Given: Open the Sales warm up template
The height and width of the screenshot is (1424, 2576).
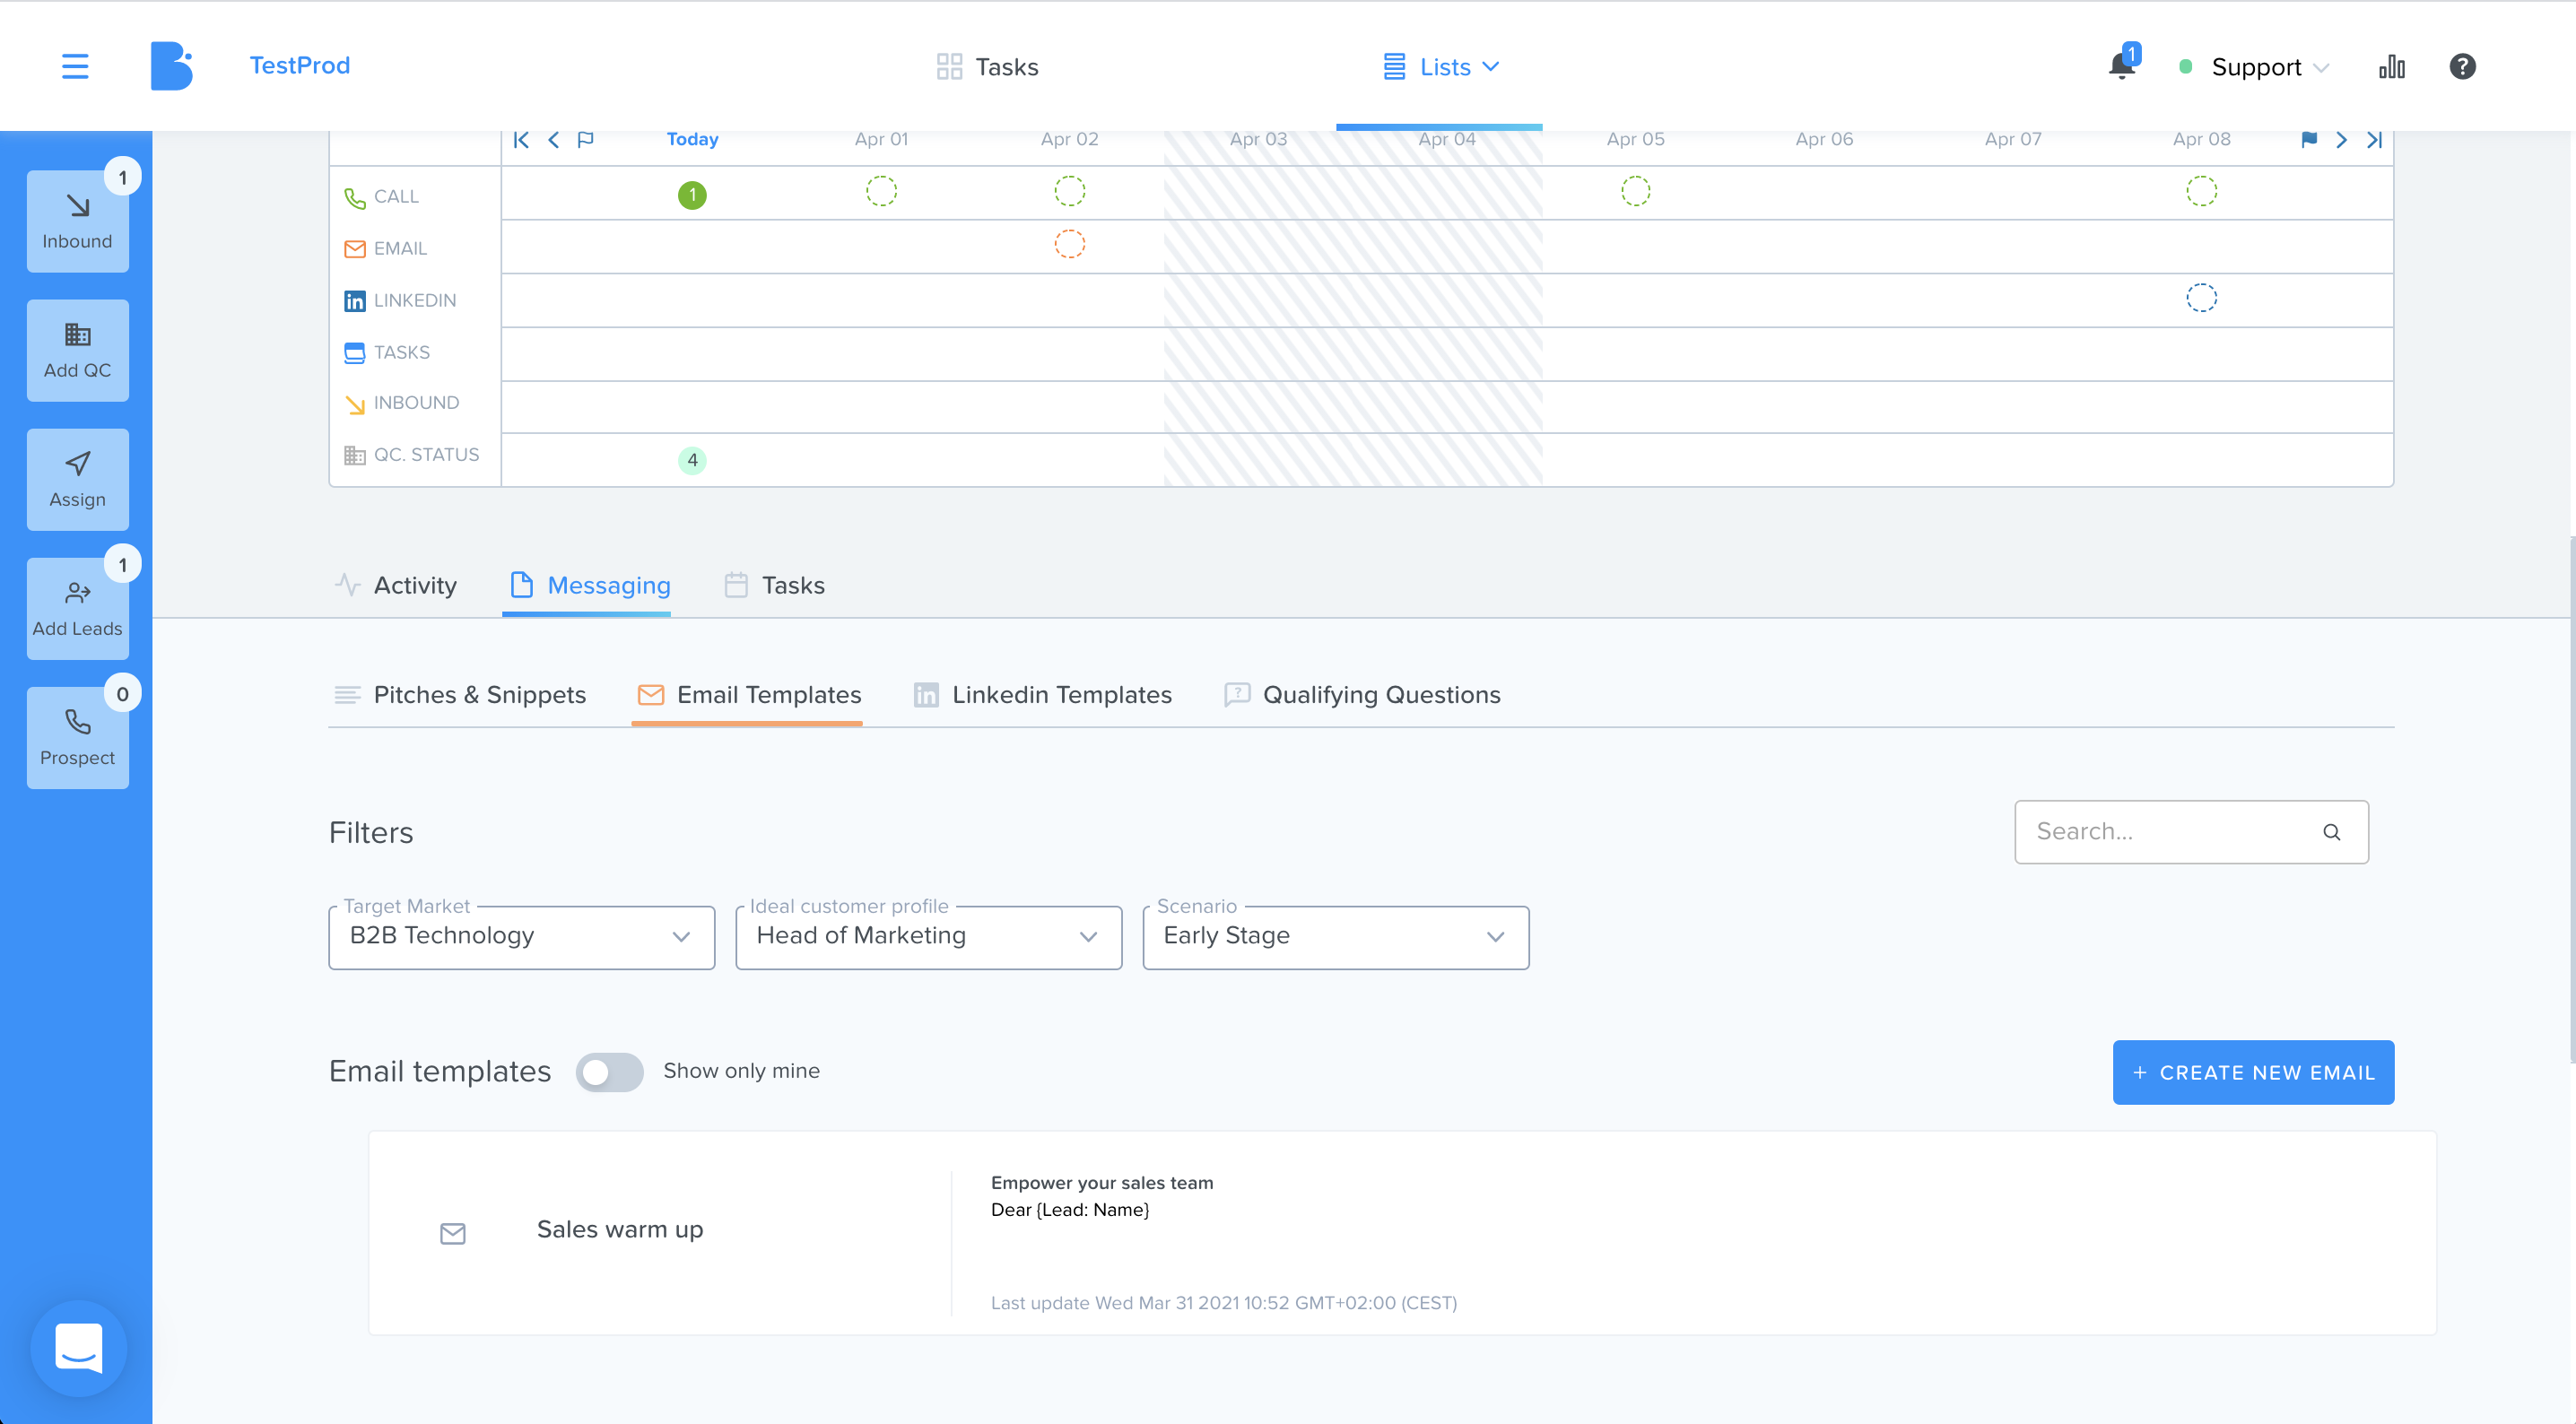Looking at the screenshot, I should tap(1402, 1233).
